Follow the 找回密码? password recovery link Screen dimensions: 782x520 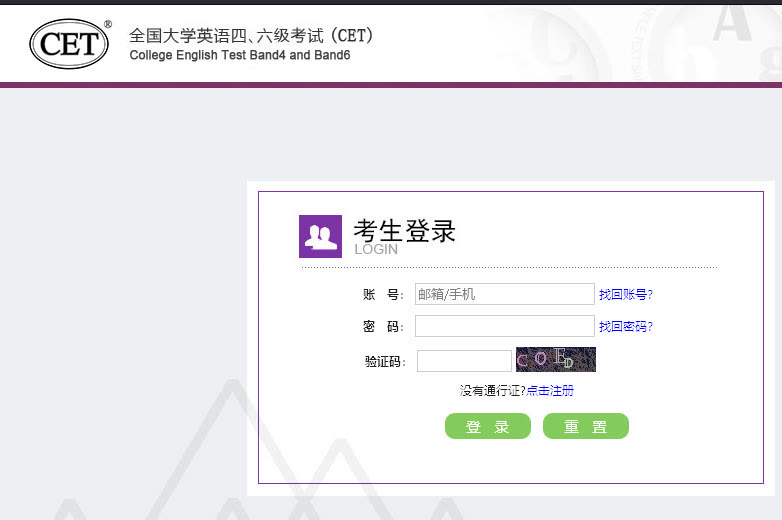(x=625, y=326)
